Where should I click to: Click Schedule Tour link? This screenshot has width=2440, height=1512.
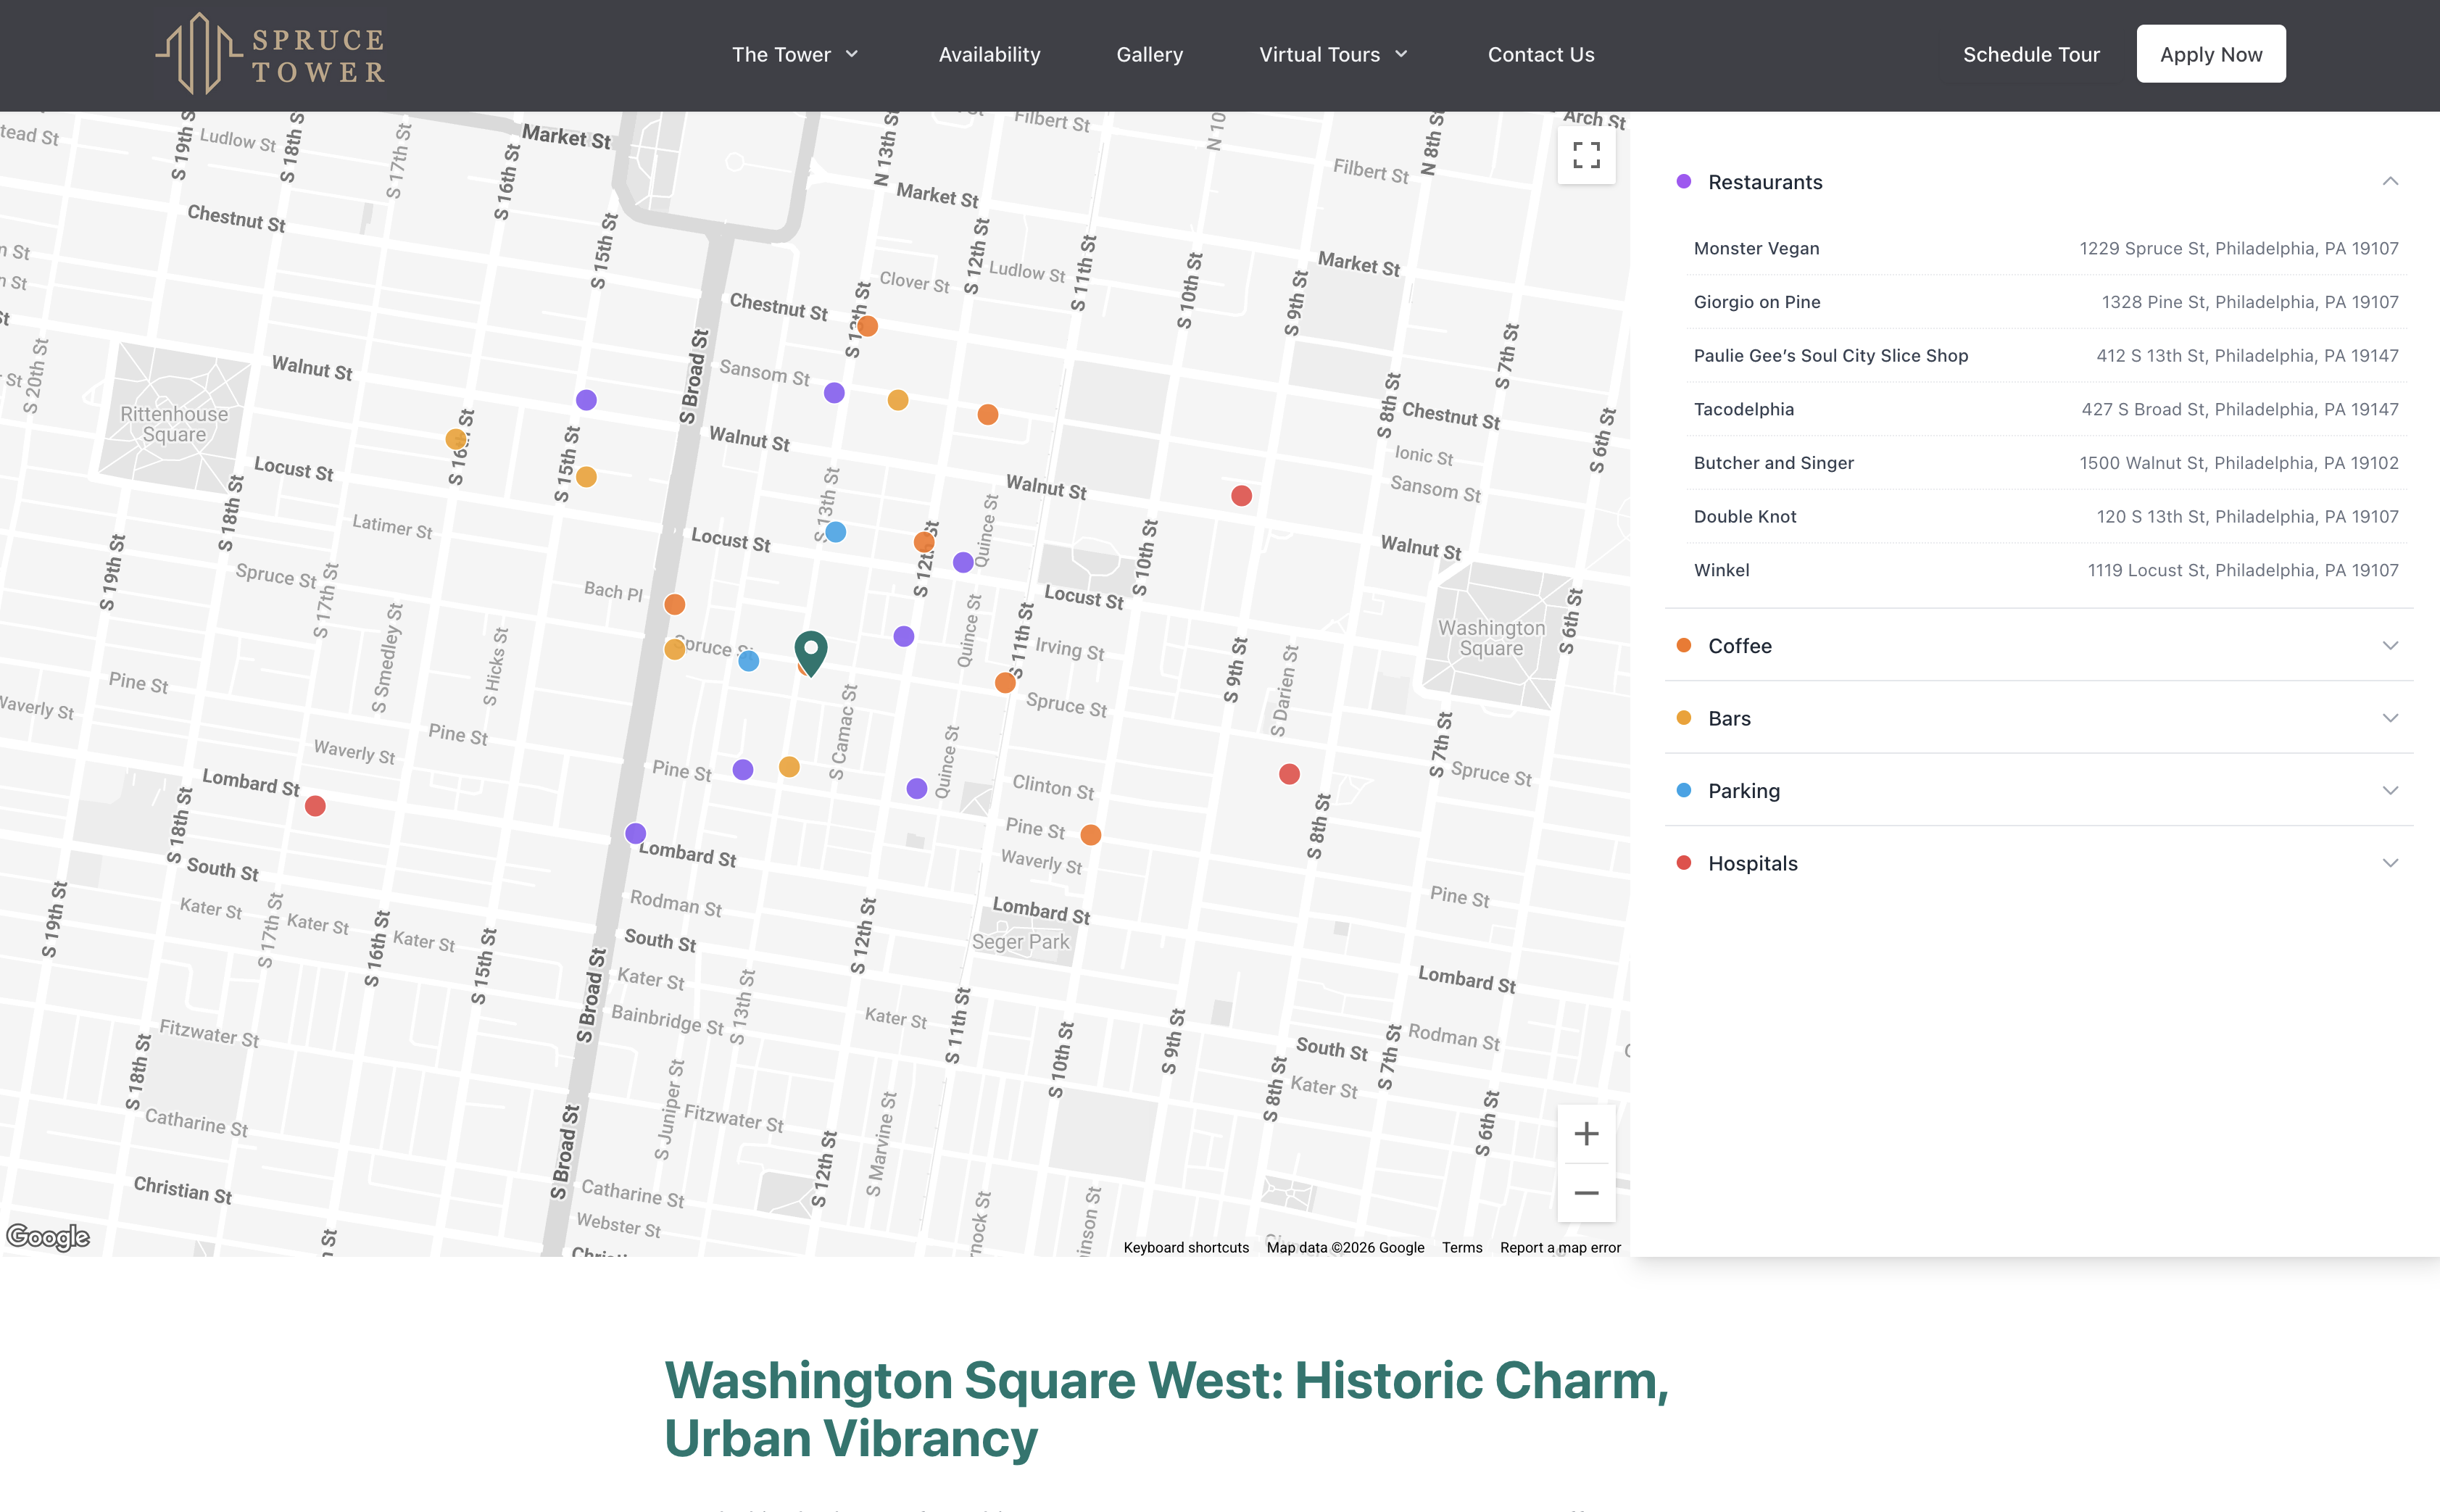(x=2030, y=55)
